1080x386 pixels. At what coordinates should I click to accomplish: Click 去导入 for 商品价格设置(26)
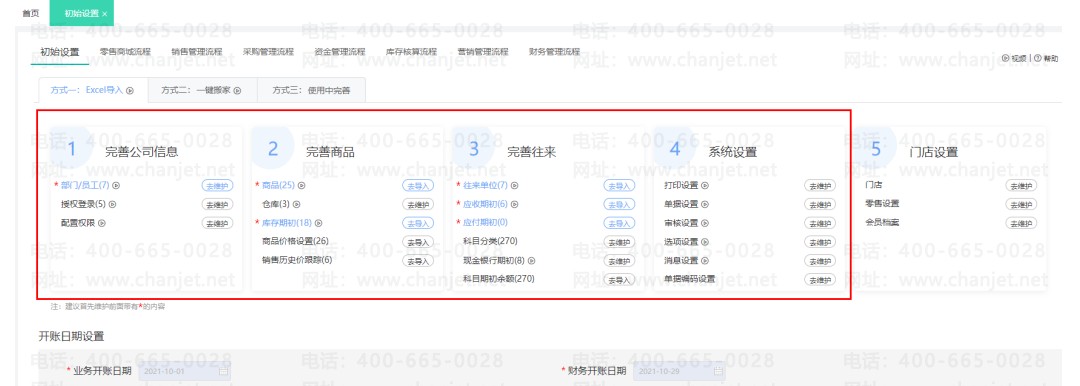click(x=418, y=242)
